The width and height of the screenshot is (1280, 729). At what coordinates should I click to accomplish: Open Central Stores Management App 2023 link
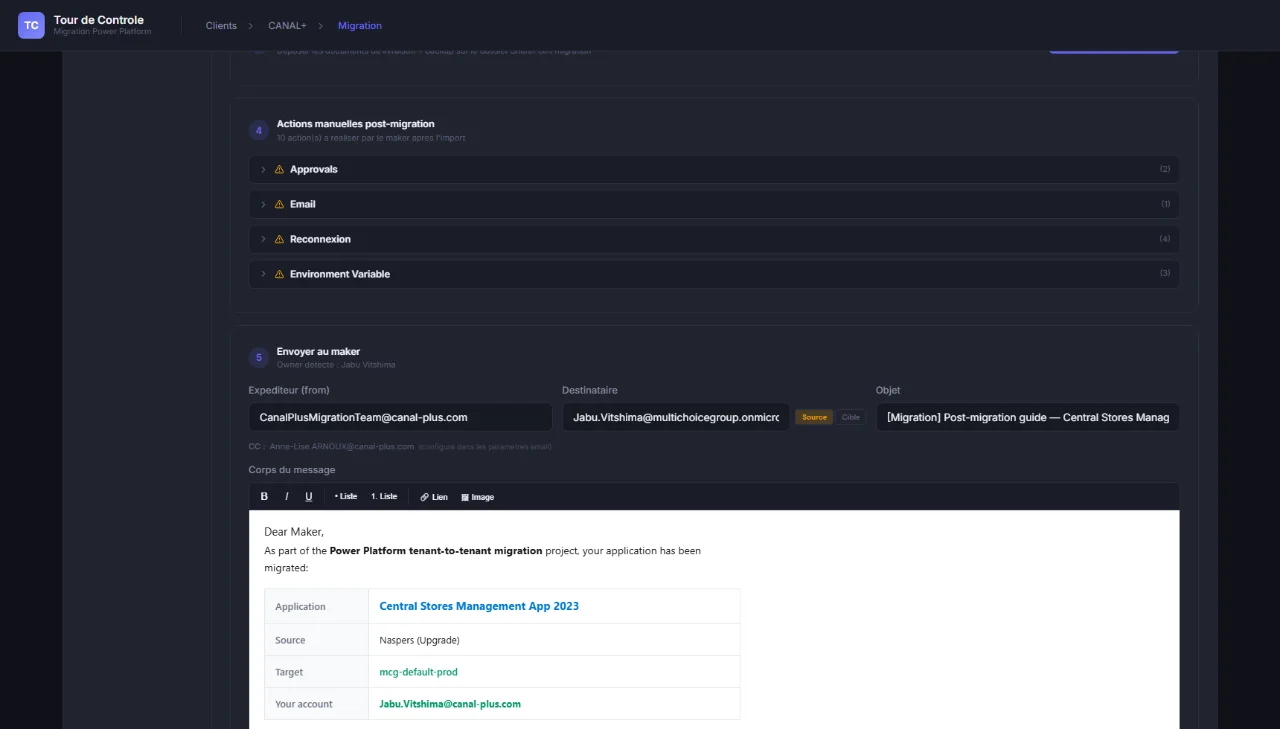[x=479, y=606]
